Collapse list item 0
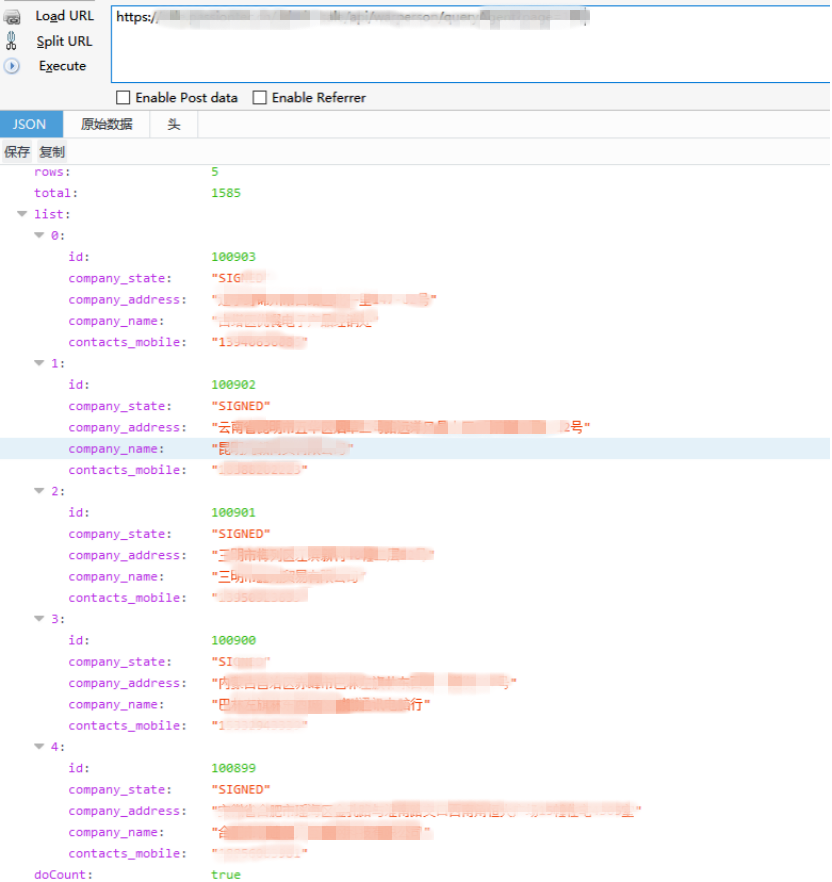This screenshot has width=832, height=882. pyautogui.click(x=39, y=235)
